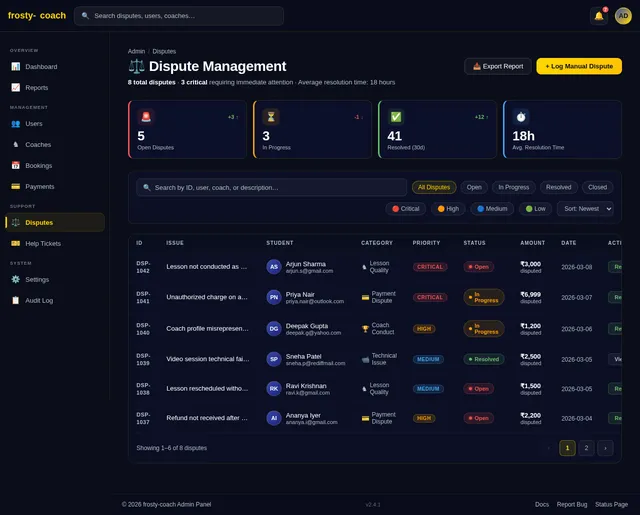
Task: Click Export Report button
Action: (x=498, y=66)
